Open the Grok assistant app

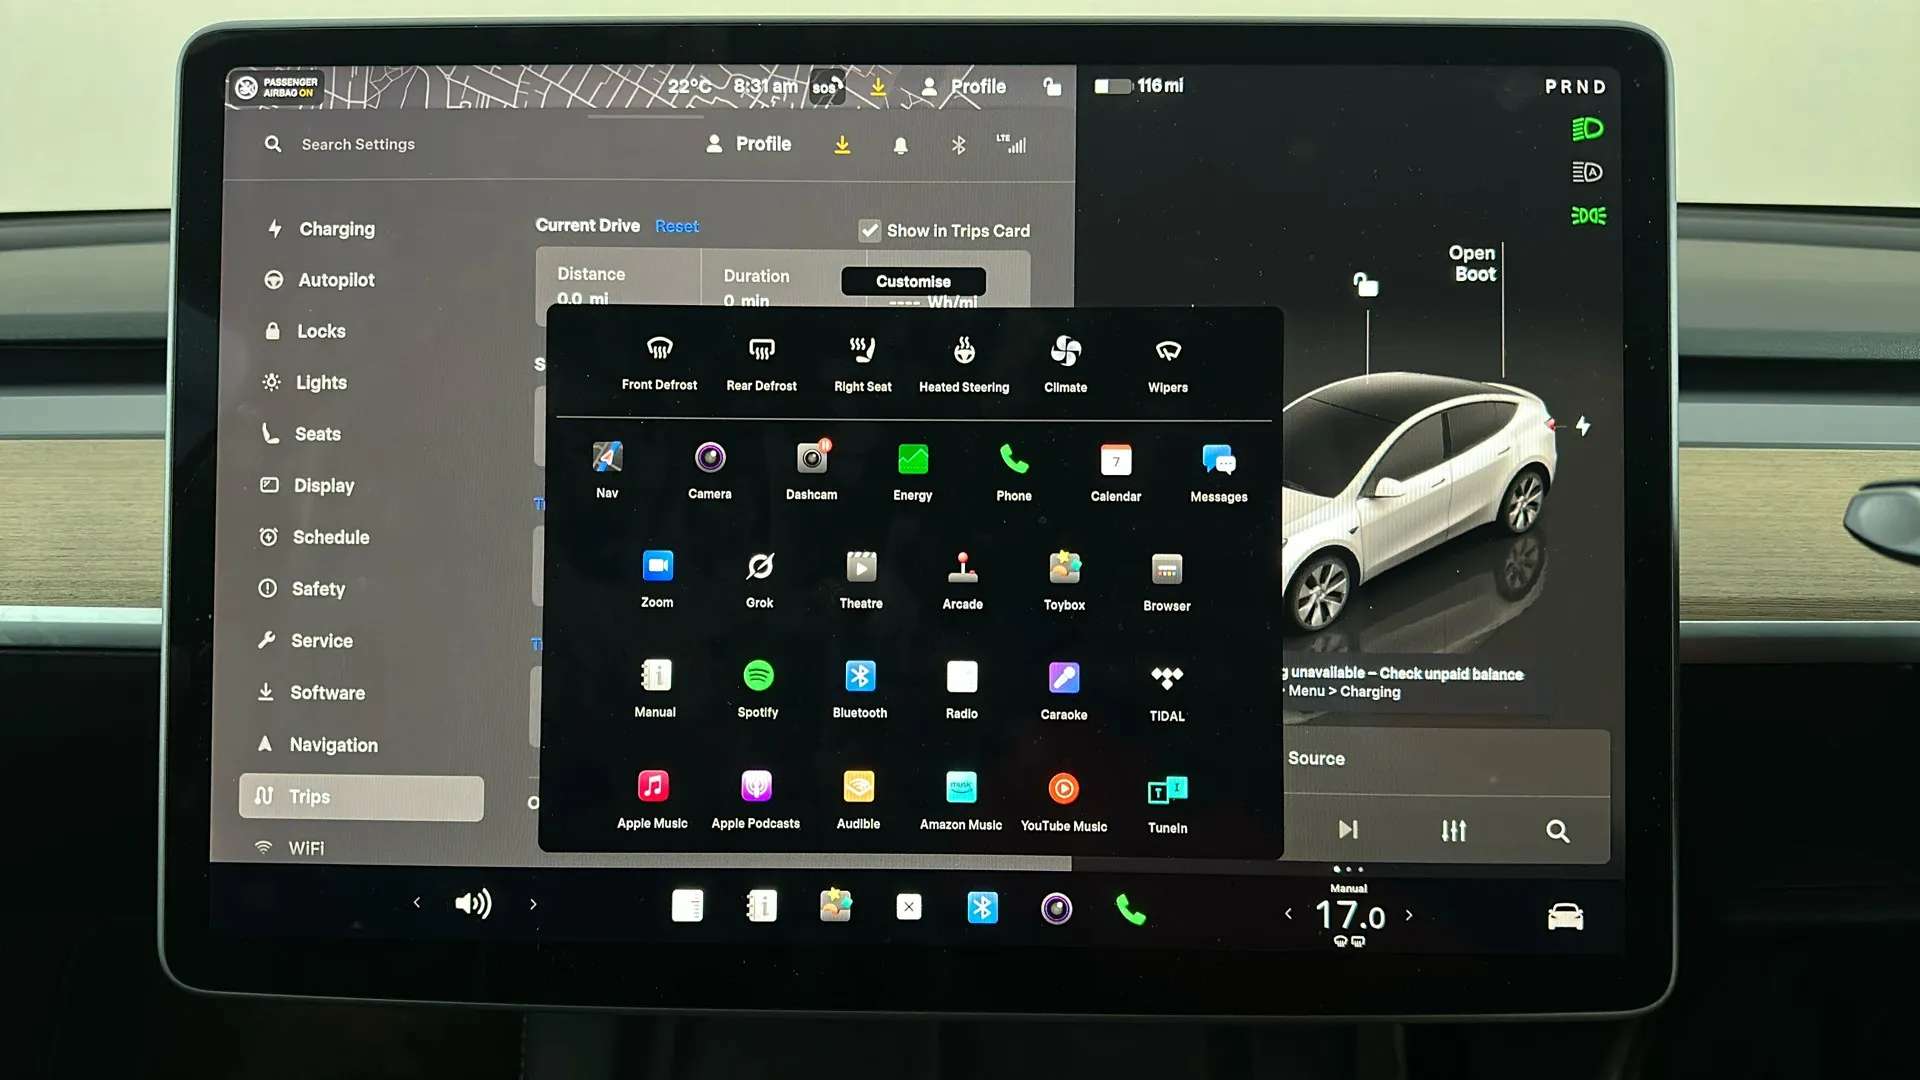(x=760, y=581)
